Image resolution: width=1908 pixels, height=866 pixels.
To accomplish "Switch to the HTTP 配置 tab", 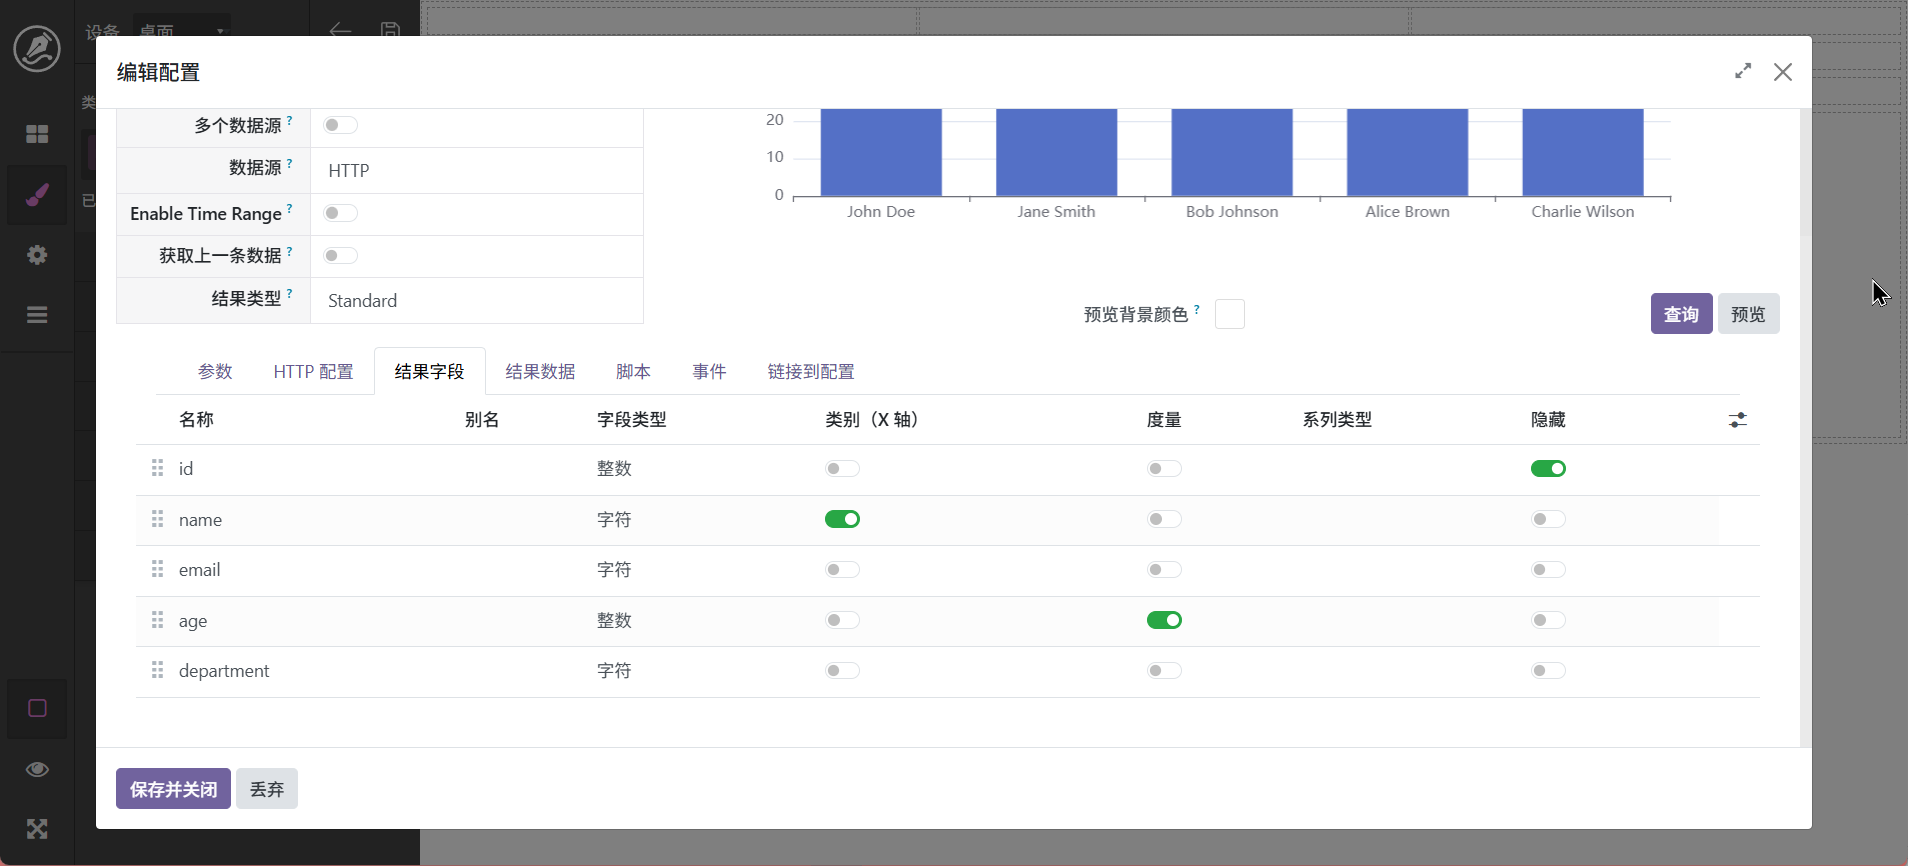I will [313, 372].
